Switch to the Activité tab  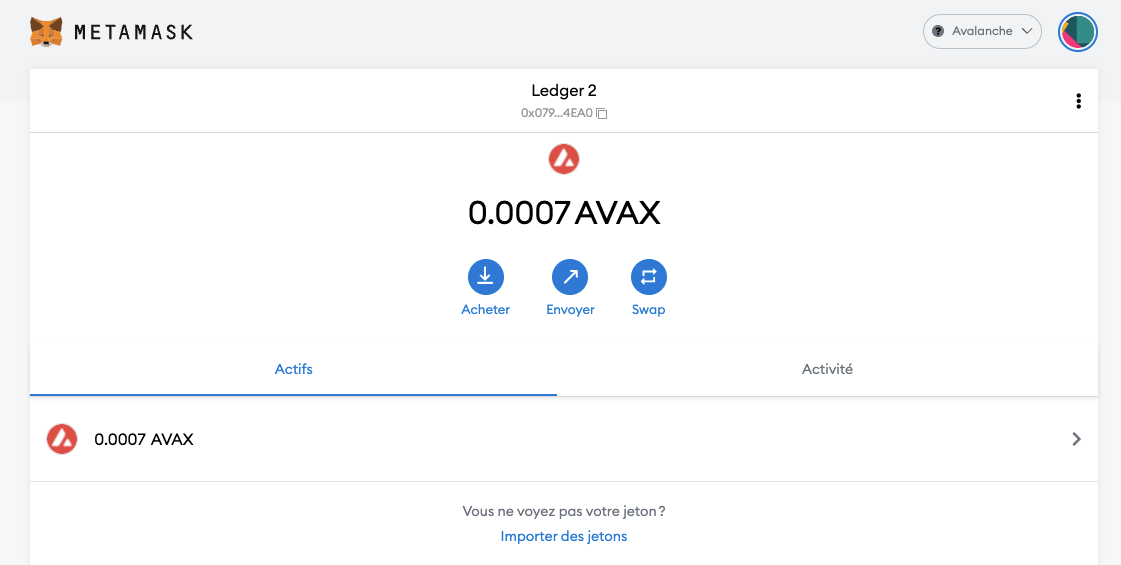click(x=827, y=369)
